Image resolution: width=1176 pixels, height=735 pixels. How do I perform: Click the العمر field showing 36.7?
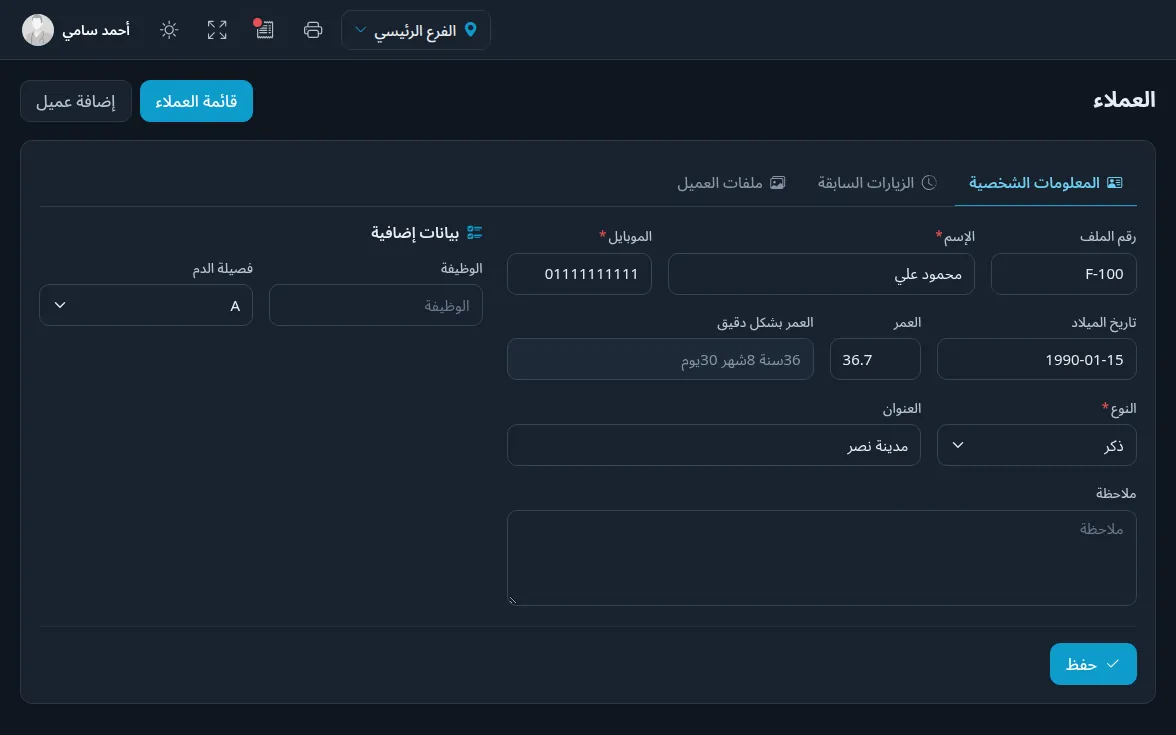point(875,359)
